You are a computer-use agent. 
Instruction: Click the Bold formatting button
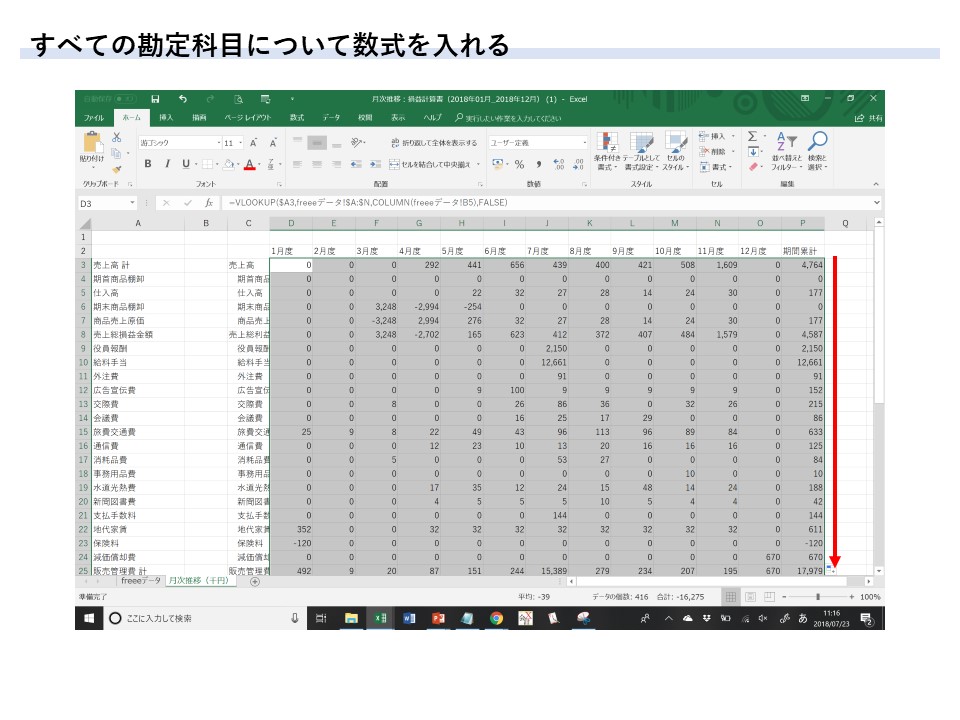[148, 164]
